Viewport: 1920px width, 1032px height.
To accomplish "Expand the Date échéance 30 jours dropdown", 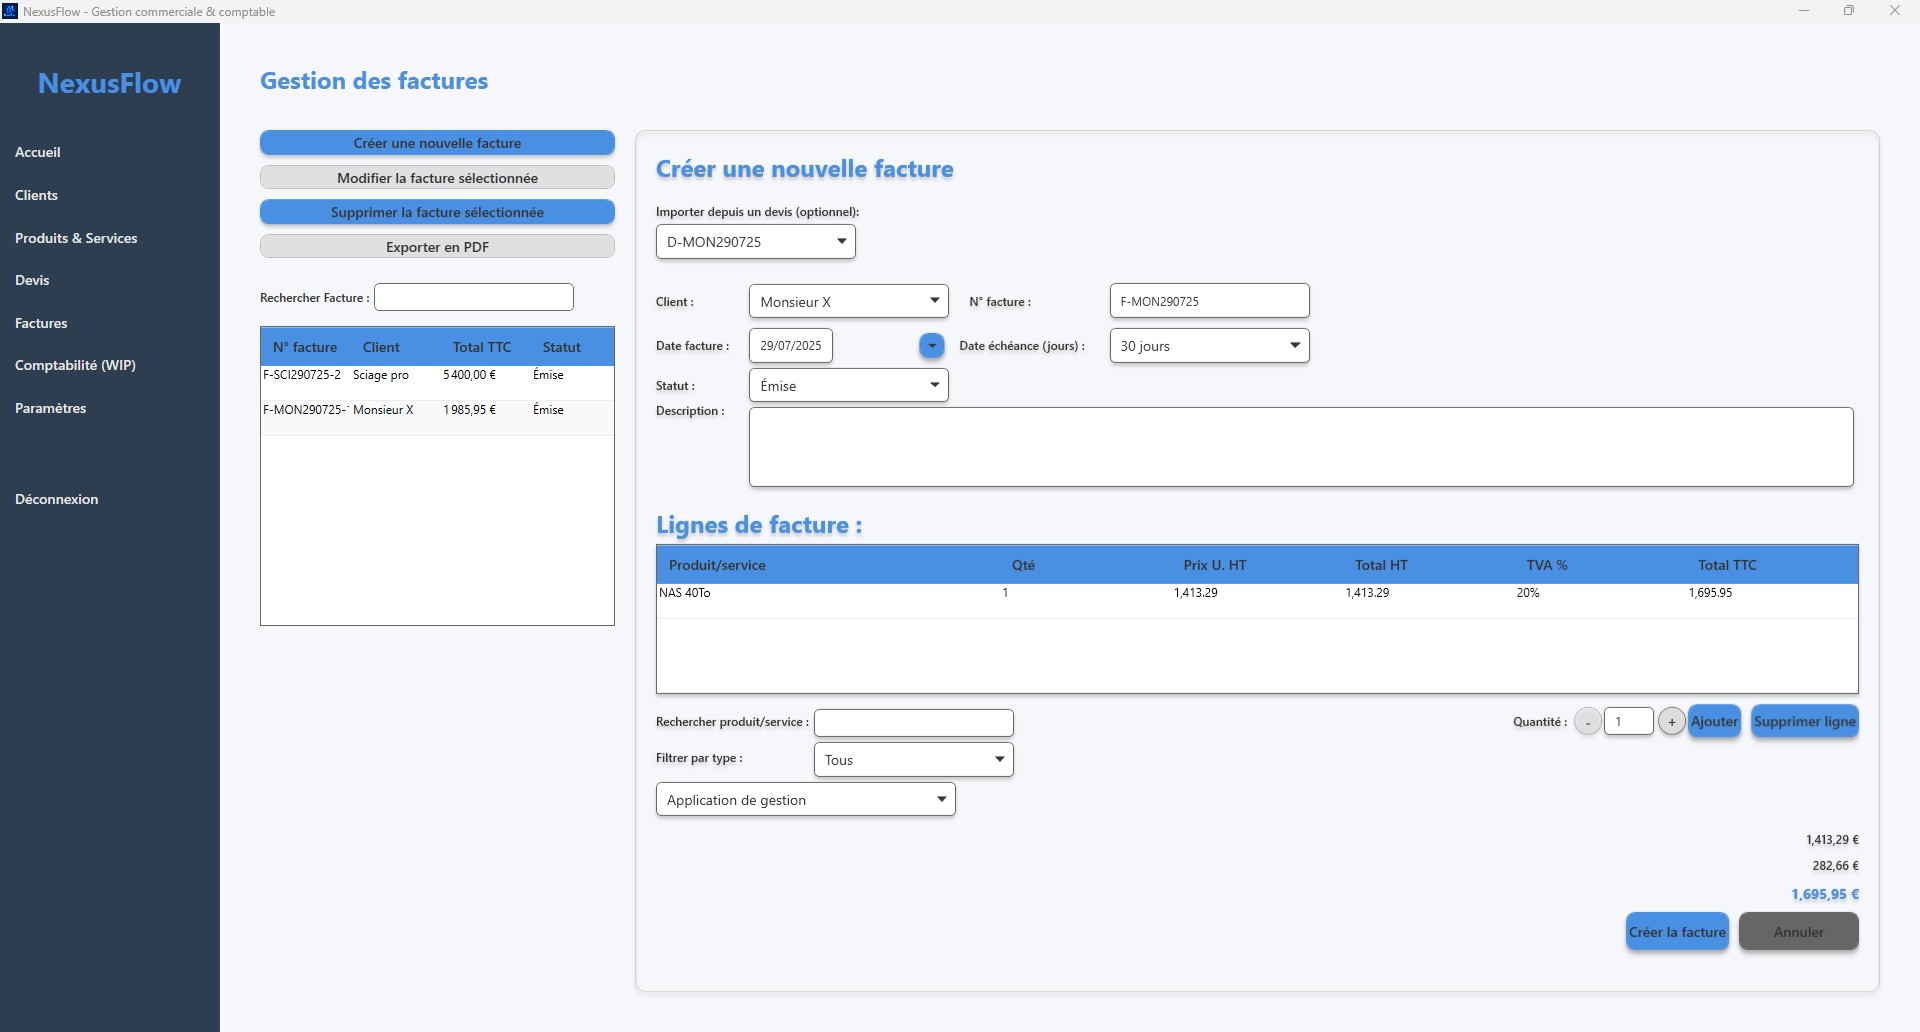I will pos(1209,346).
